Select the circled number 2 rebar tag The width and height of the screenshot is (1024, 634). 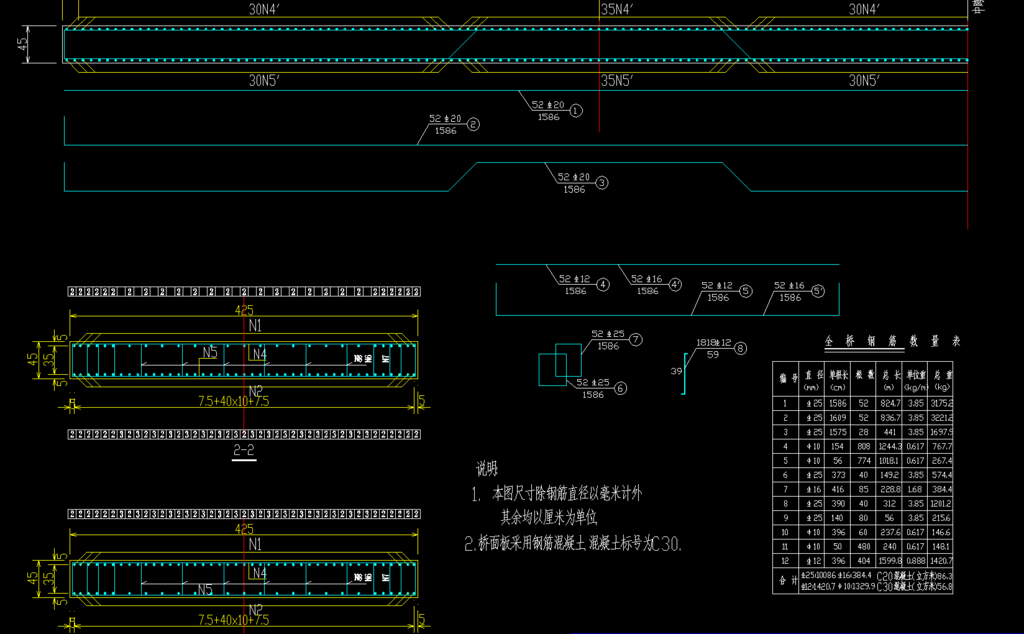473,125
